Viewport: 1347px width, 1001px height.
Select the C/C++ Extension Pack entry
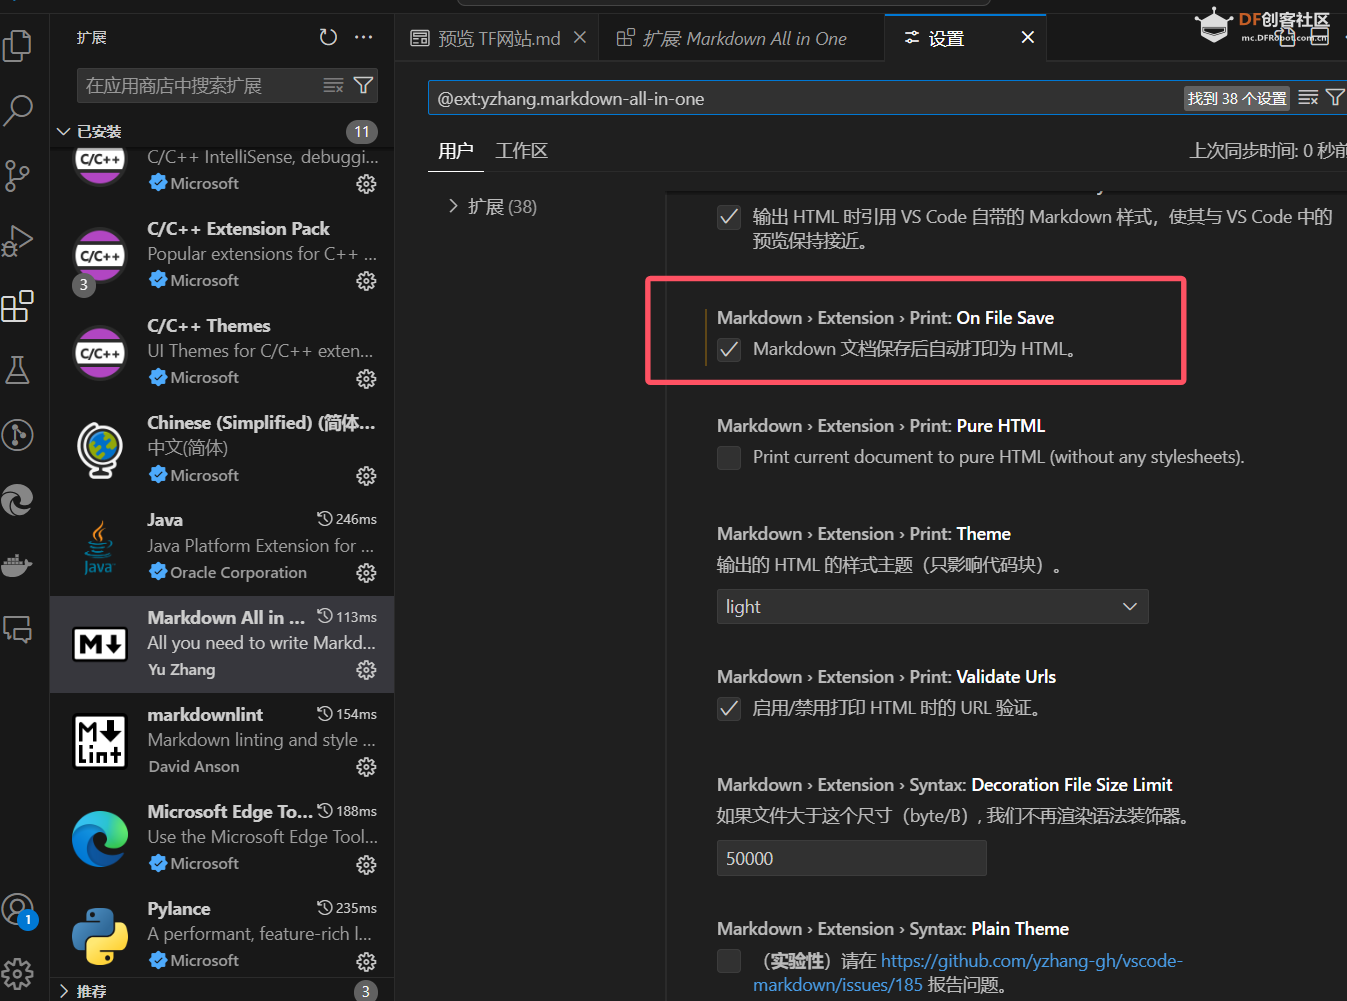click(x=222, y=256)
